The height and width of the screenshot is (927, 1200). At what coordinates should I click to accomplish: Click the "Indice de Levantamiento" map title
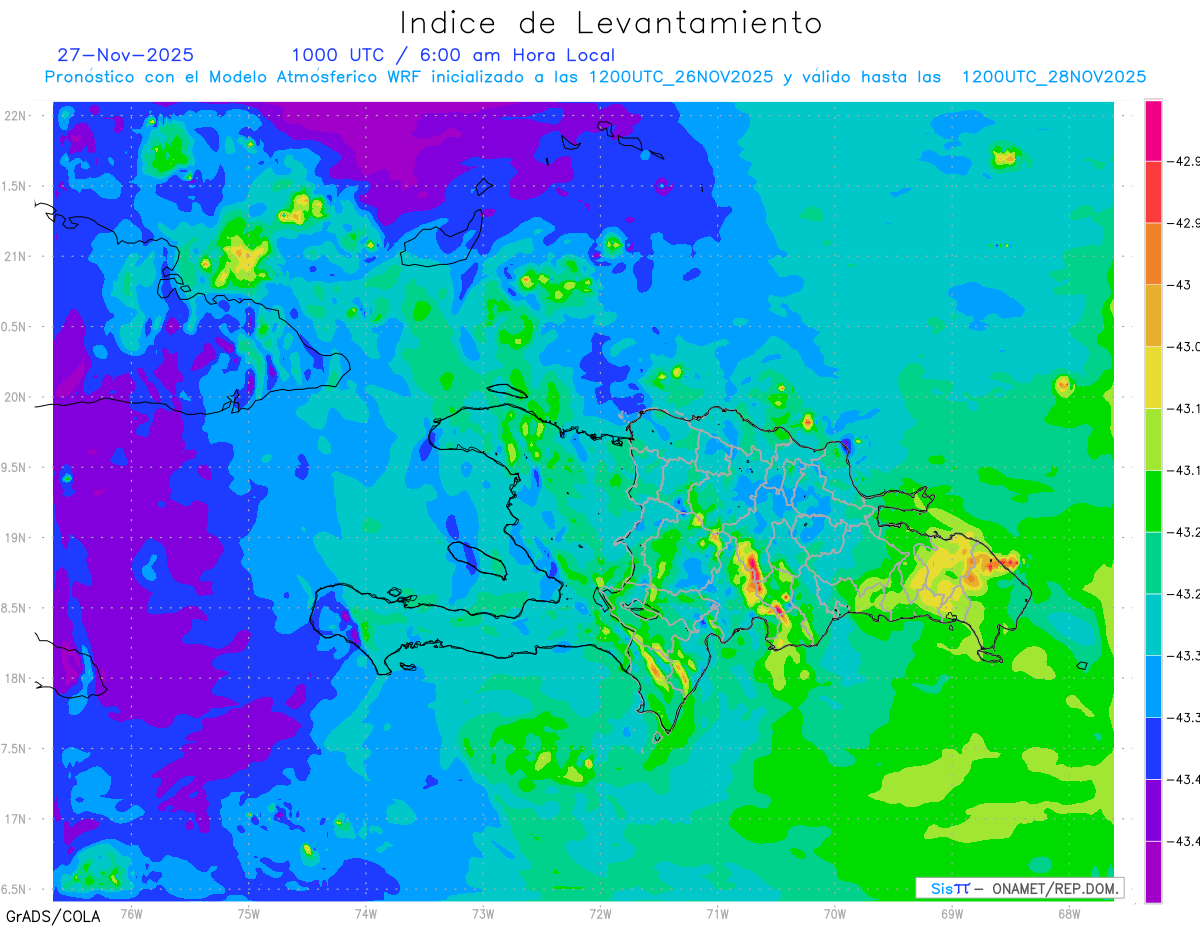[x=611, y=23]
